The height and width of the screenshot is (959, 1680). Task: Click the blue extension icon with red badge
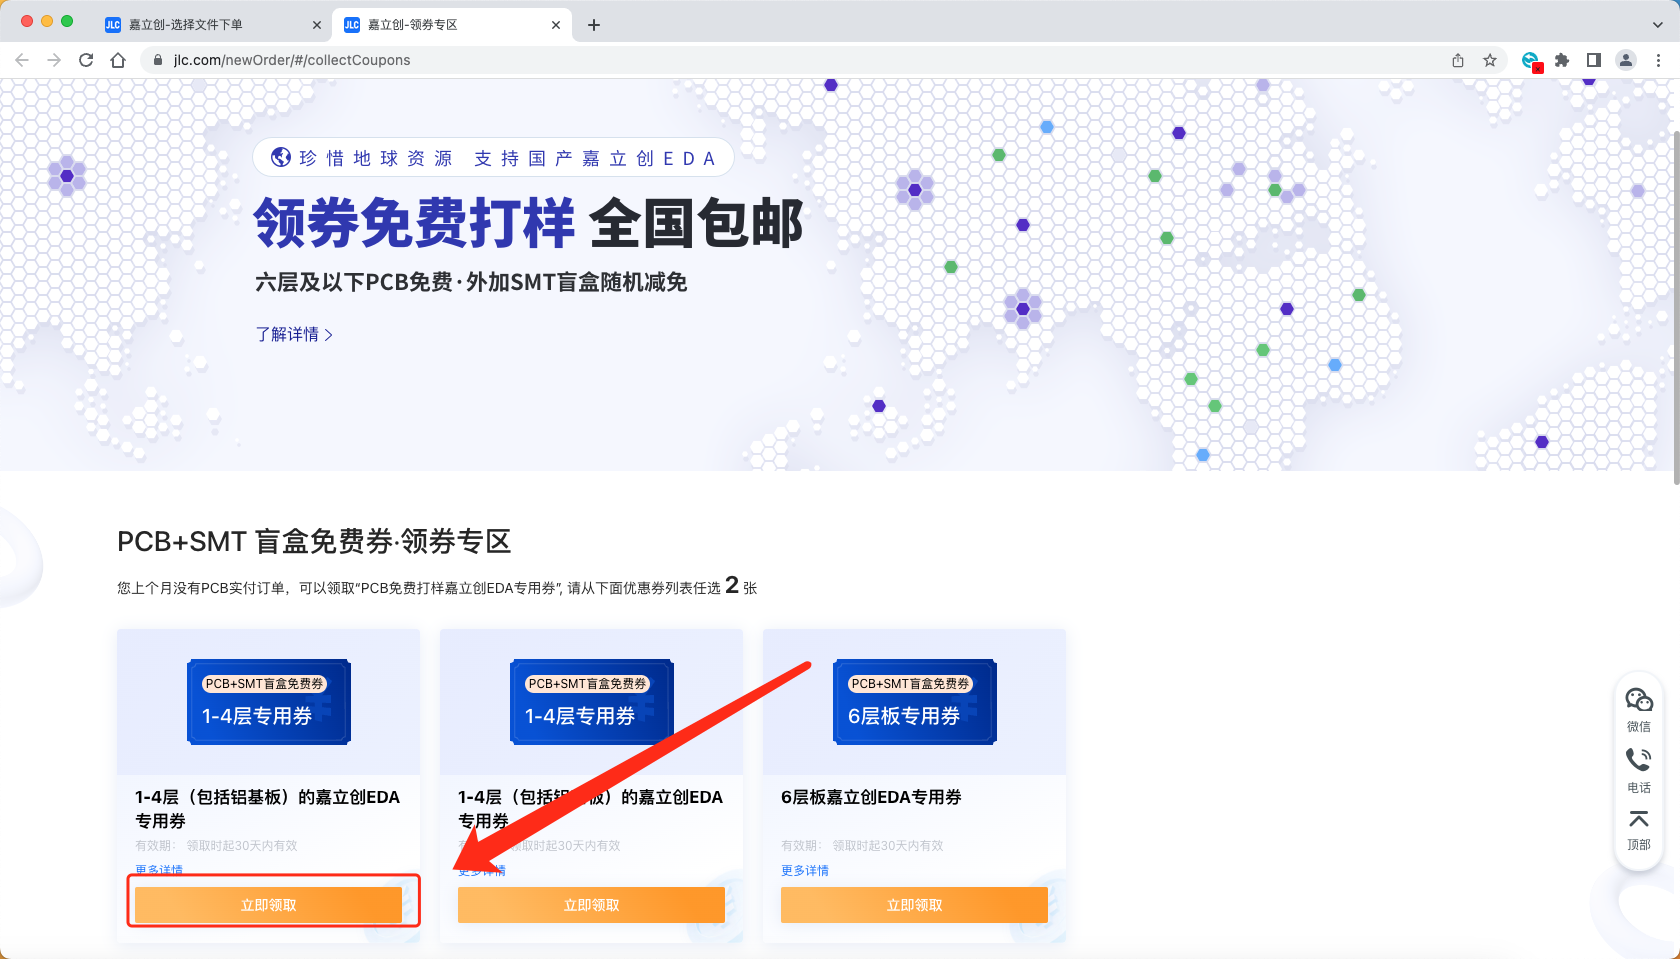click(1531, 61)
